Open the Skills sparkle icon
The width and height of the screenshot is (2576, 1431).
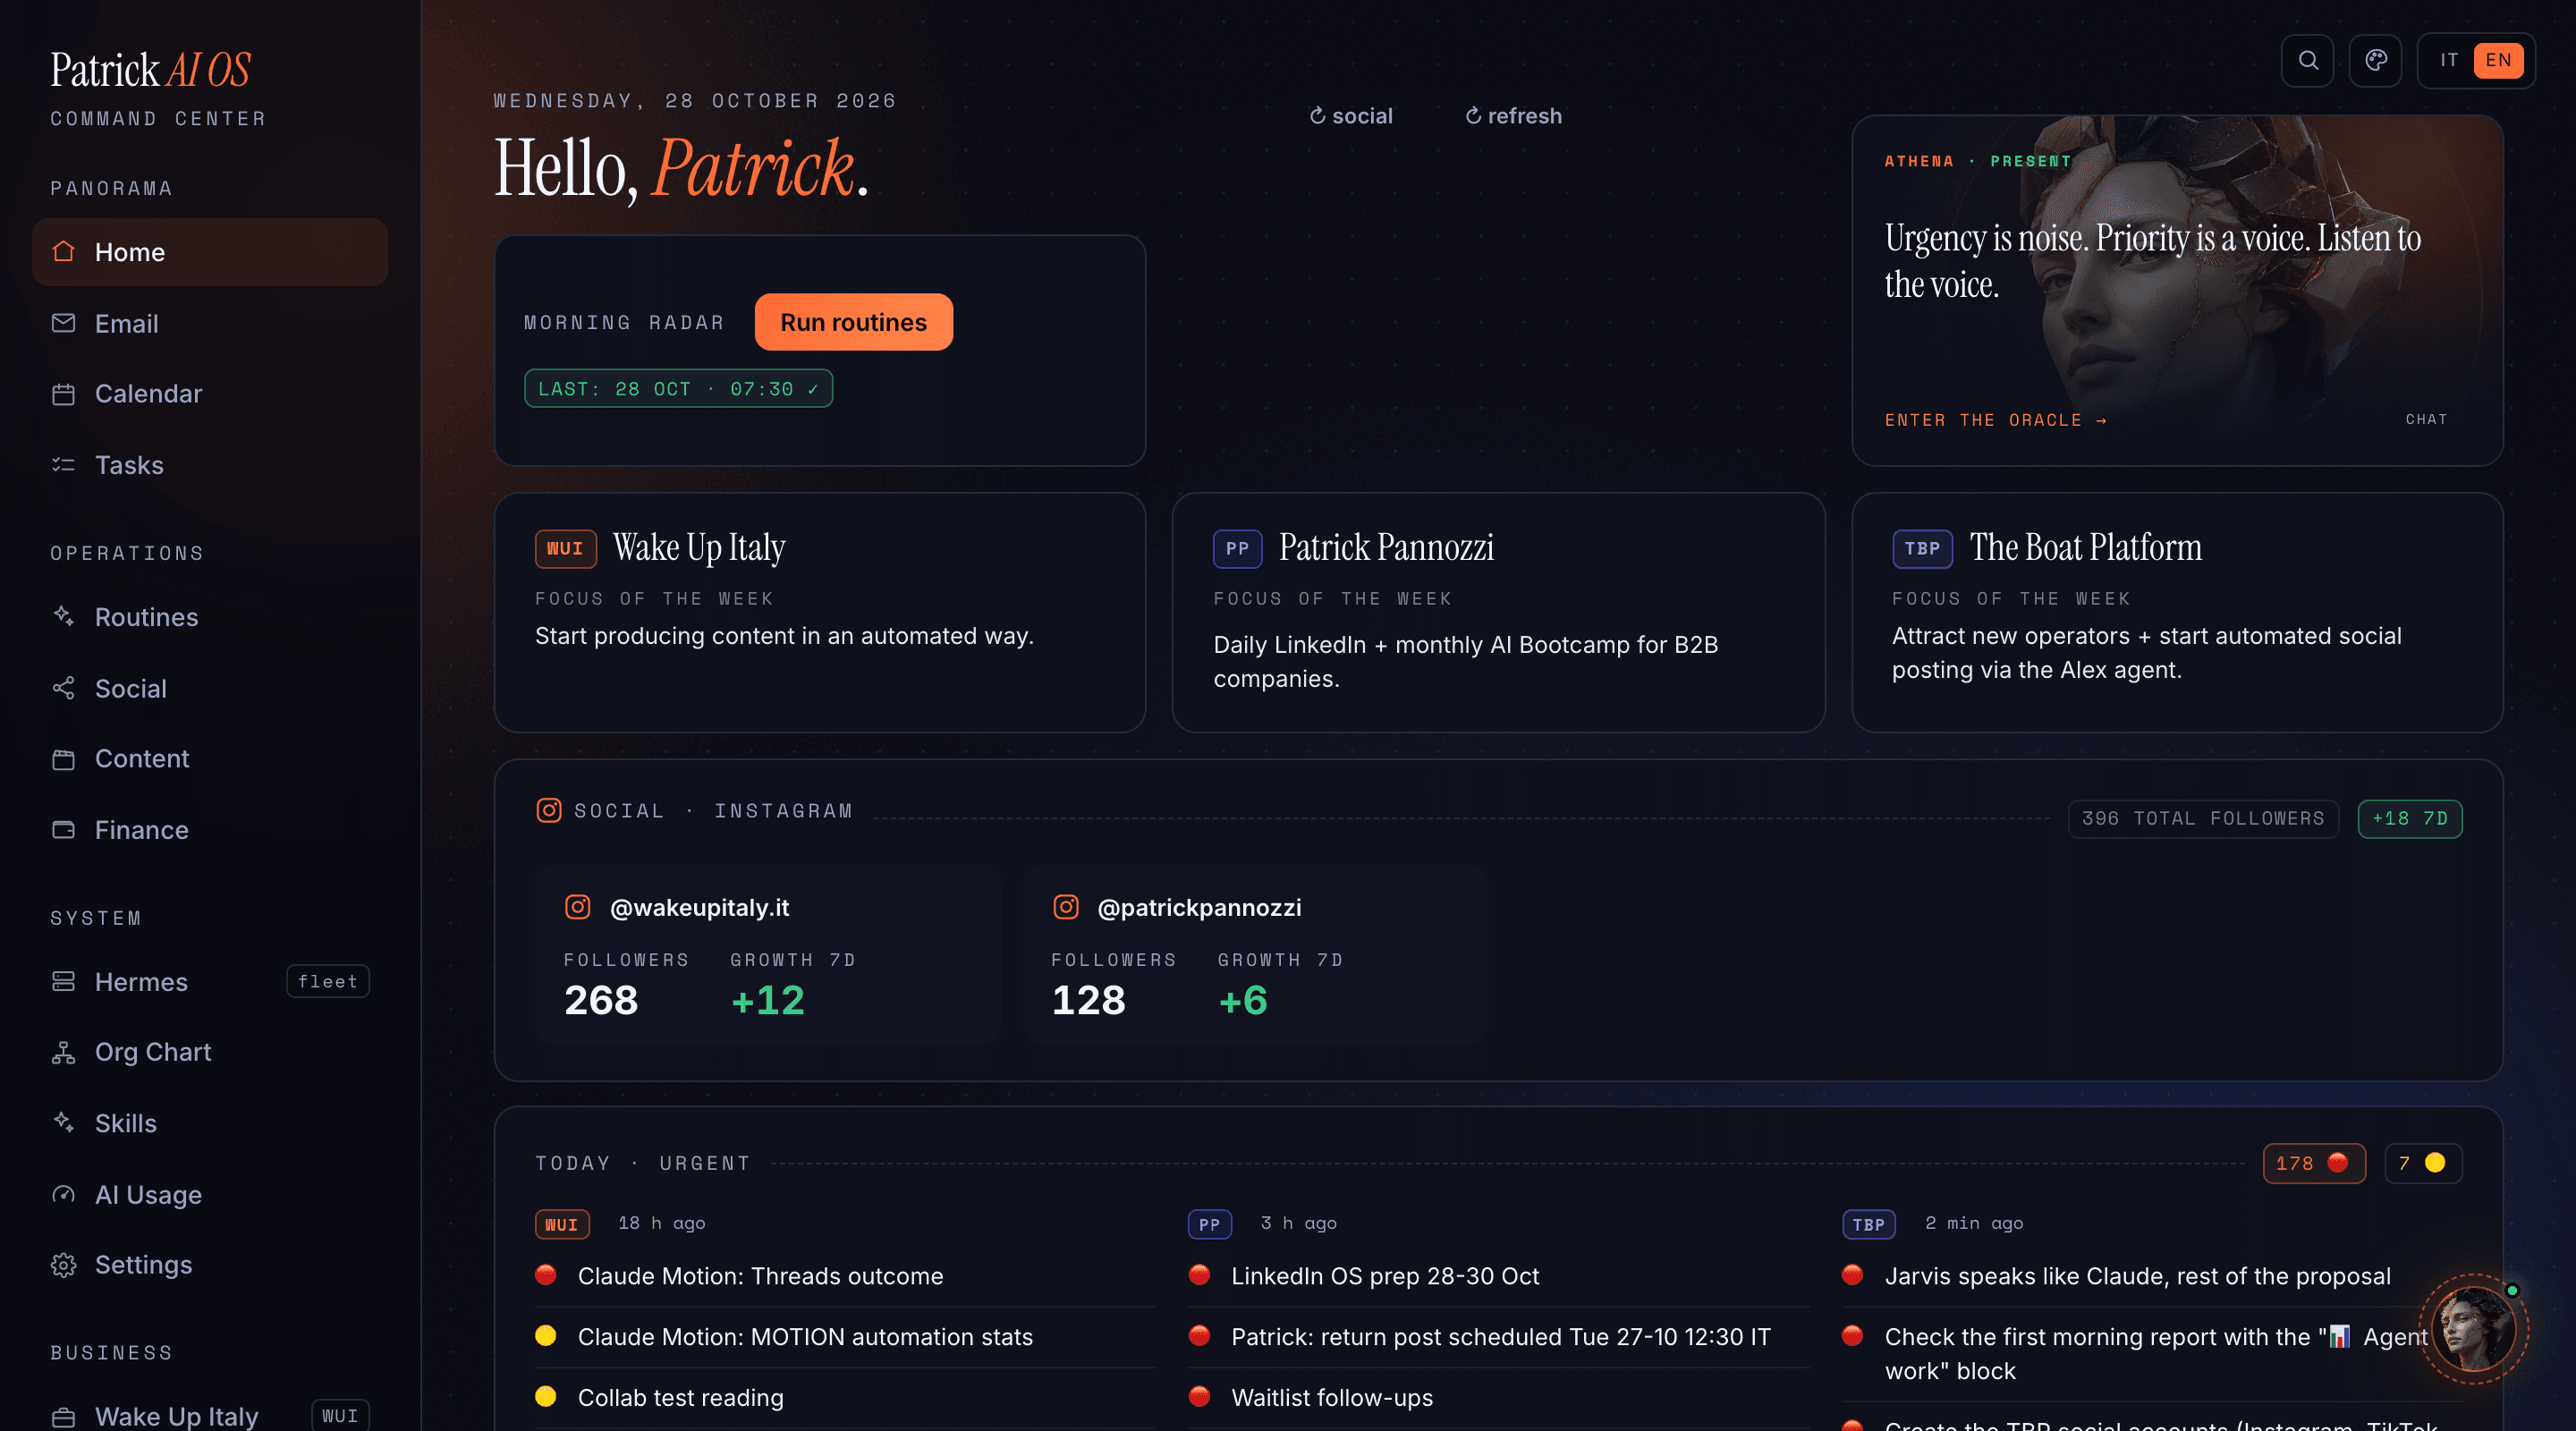(64, 1123)
